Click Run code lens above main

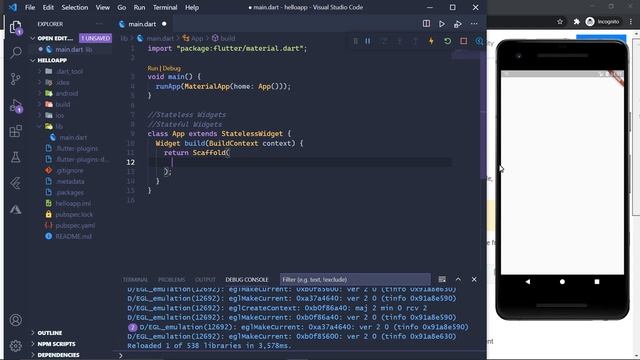(x=153, y=68)
